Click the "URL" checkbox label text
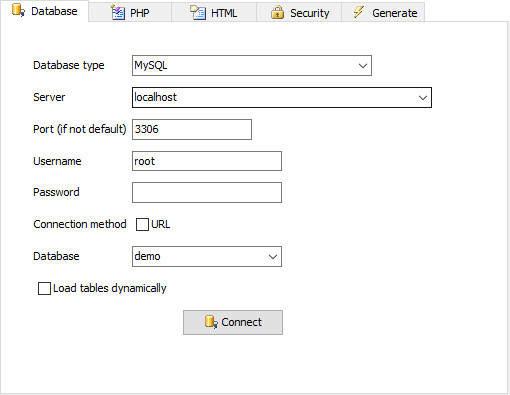This screenshot has width=510, height=395. (x=161, y=224)
